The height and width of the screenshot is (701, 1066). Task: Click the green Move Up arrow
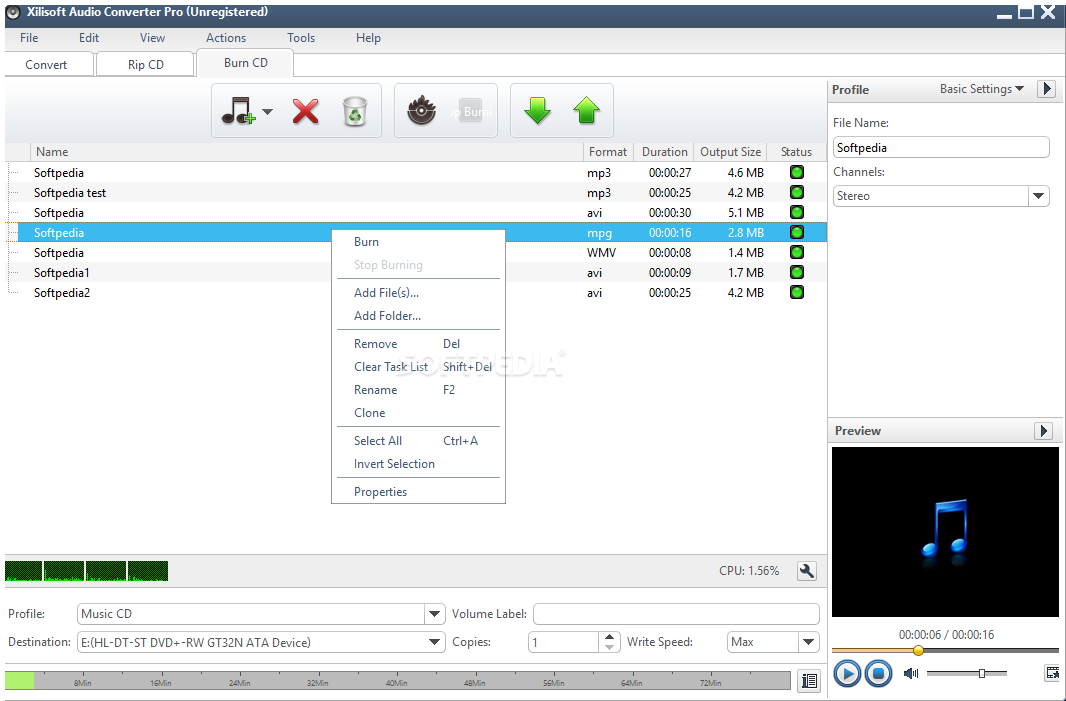click(x=586, y=111)
